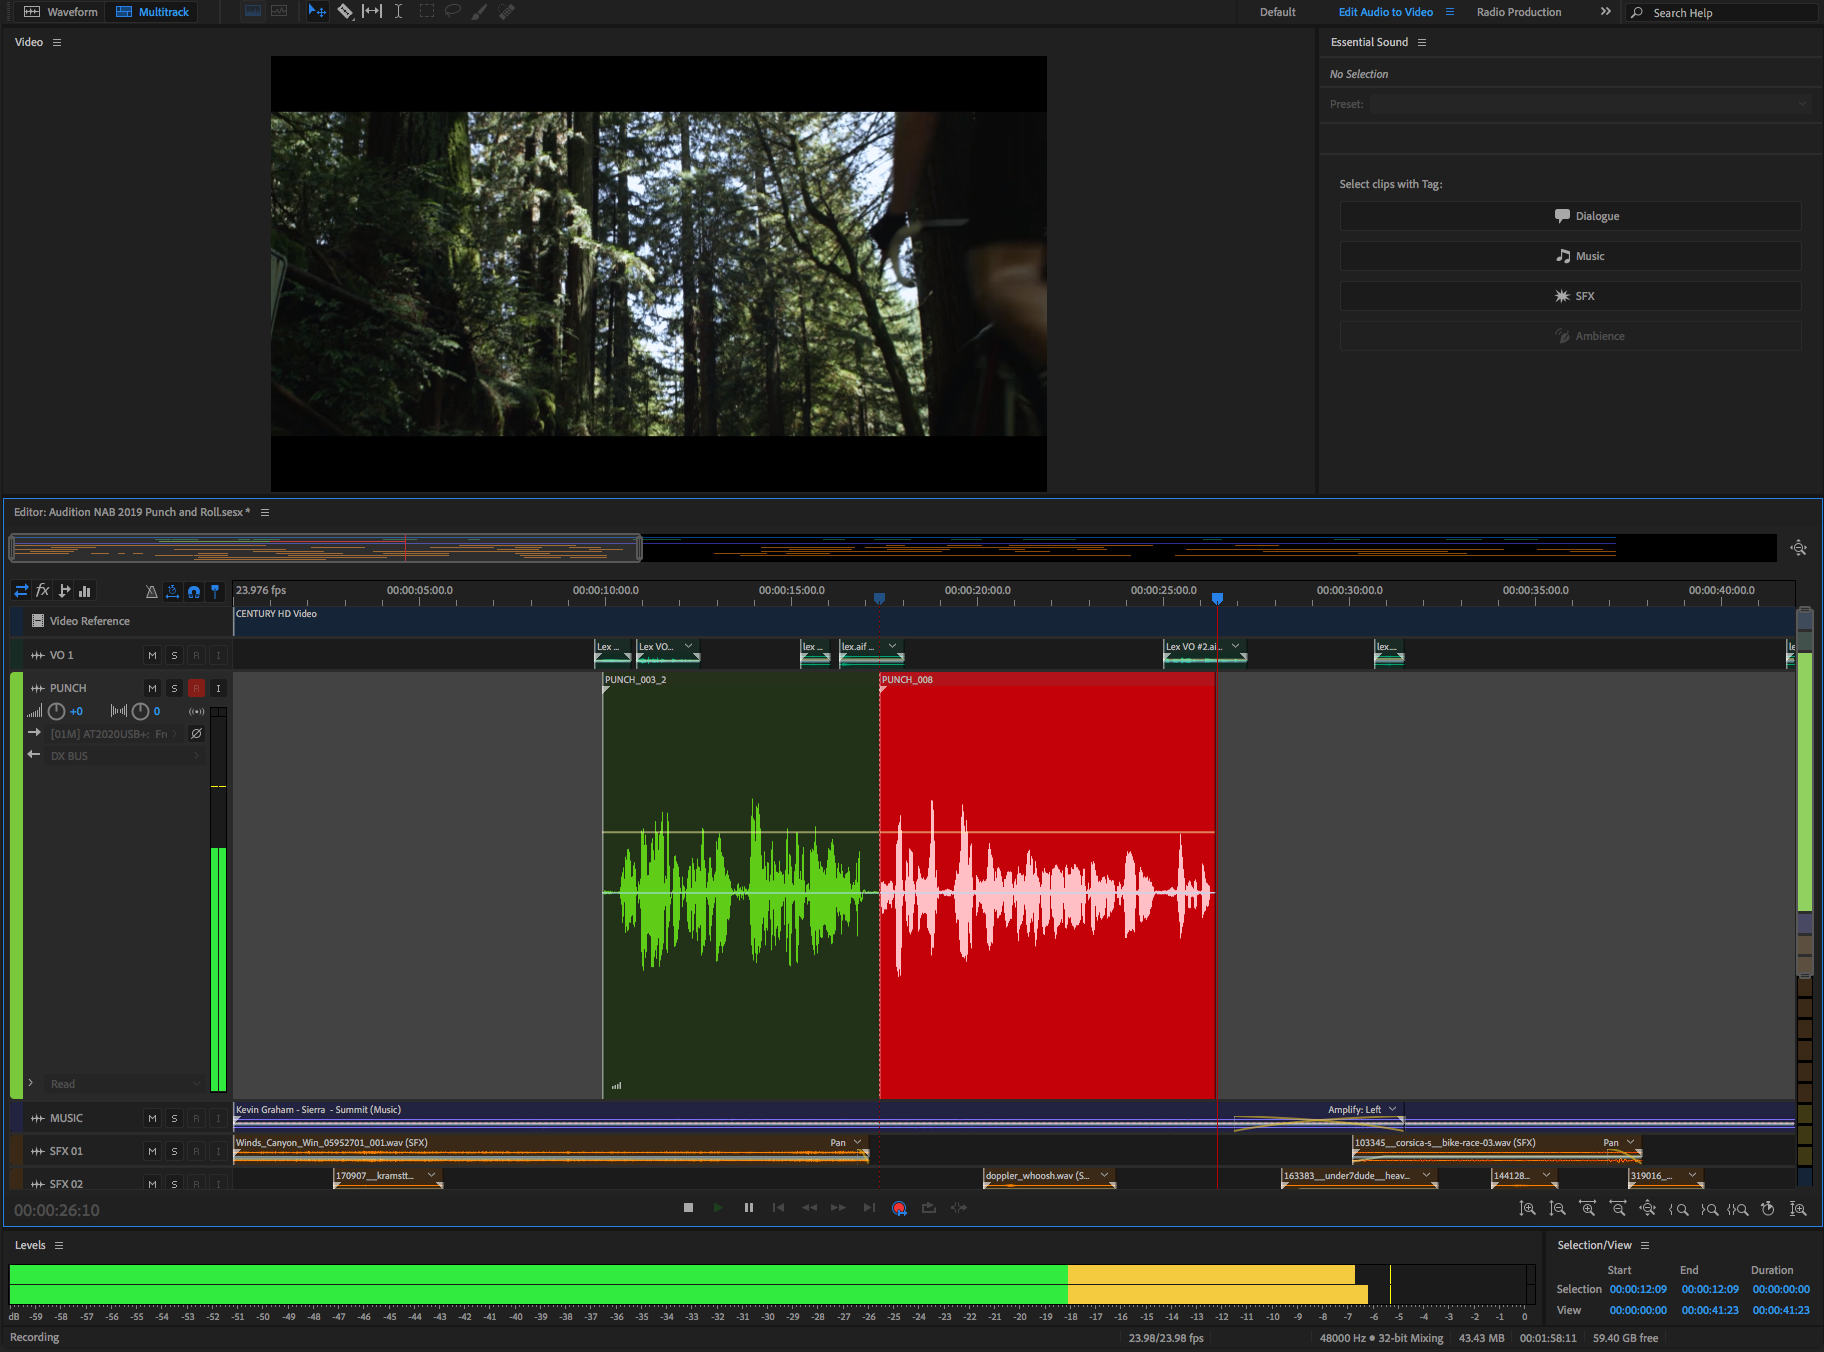Solo the VO 1 track
This screenshot has width=1824, height=1352.
pyautogui.click(x=174, y=655)
